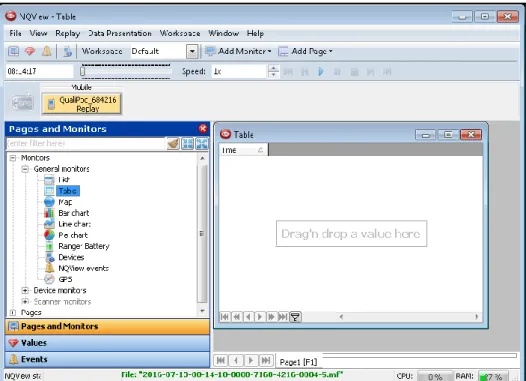Click the filter text field

click(86, 144)
